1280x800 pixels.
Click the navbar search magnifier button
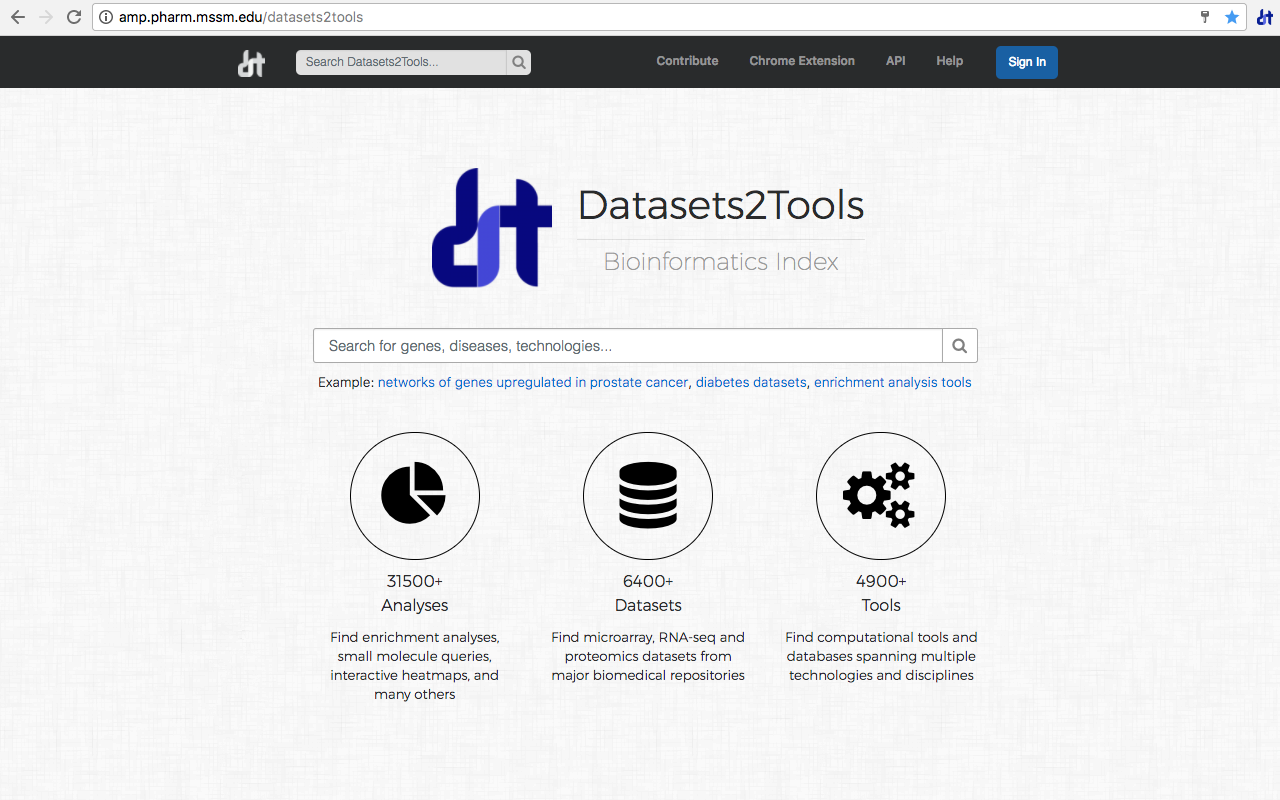click(519, 62)
